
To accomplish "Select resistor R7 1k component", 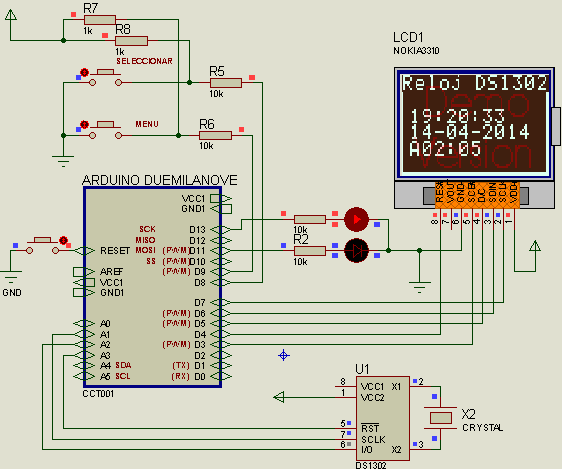I will click(x=99, y=20).
